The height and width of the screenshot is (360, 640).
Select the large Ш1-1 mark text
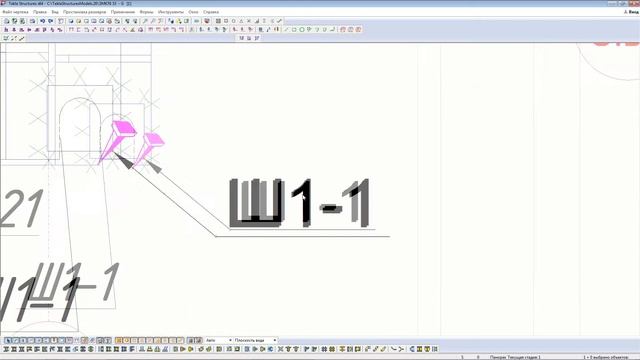[300, 203]
